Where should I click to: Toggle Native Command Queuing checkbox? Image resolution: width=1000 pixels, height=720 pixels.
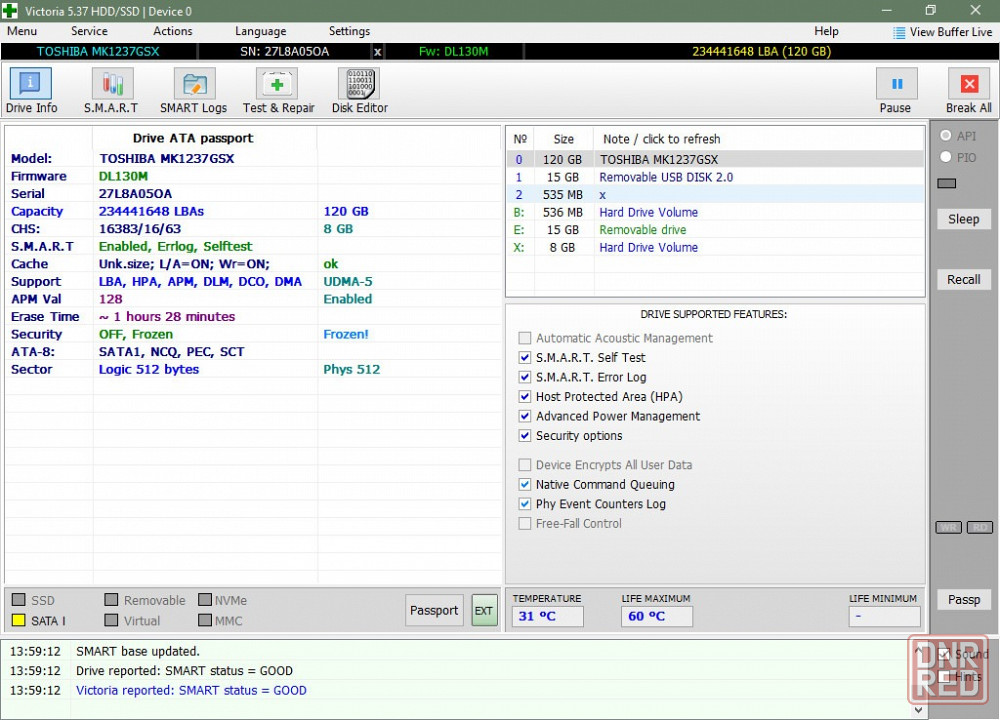point(524,485)
